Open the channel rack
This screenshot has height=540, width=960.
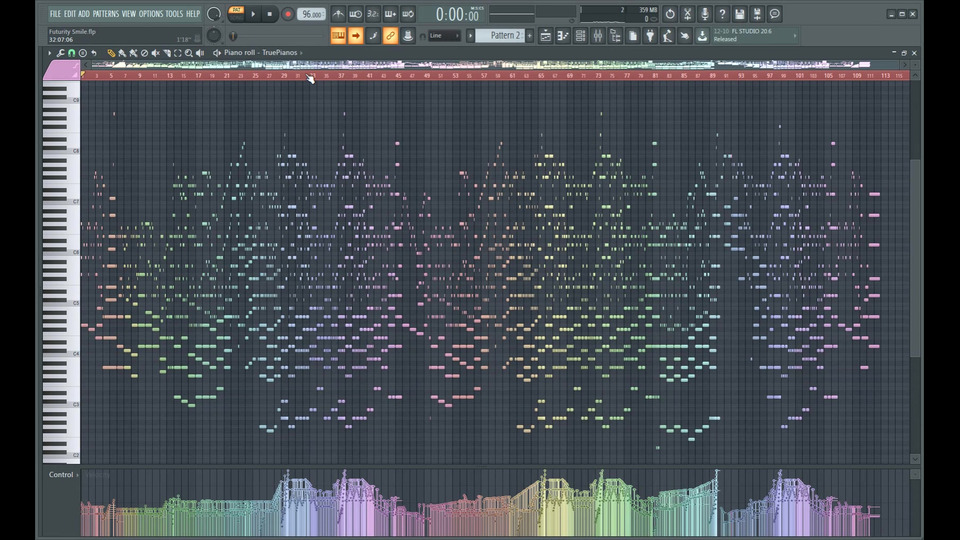pos(580,36)
